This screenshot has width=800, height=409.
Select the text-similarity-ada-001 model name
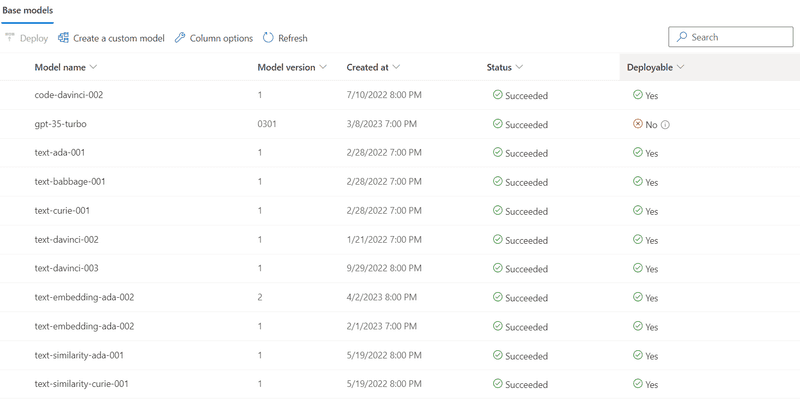79,355
